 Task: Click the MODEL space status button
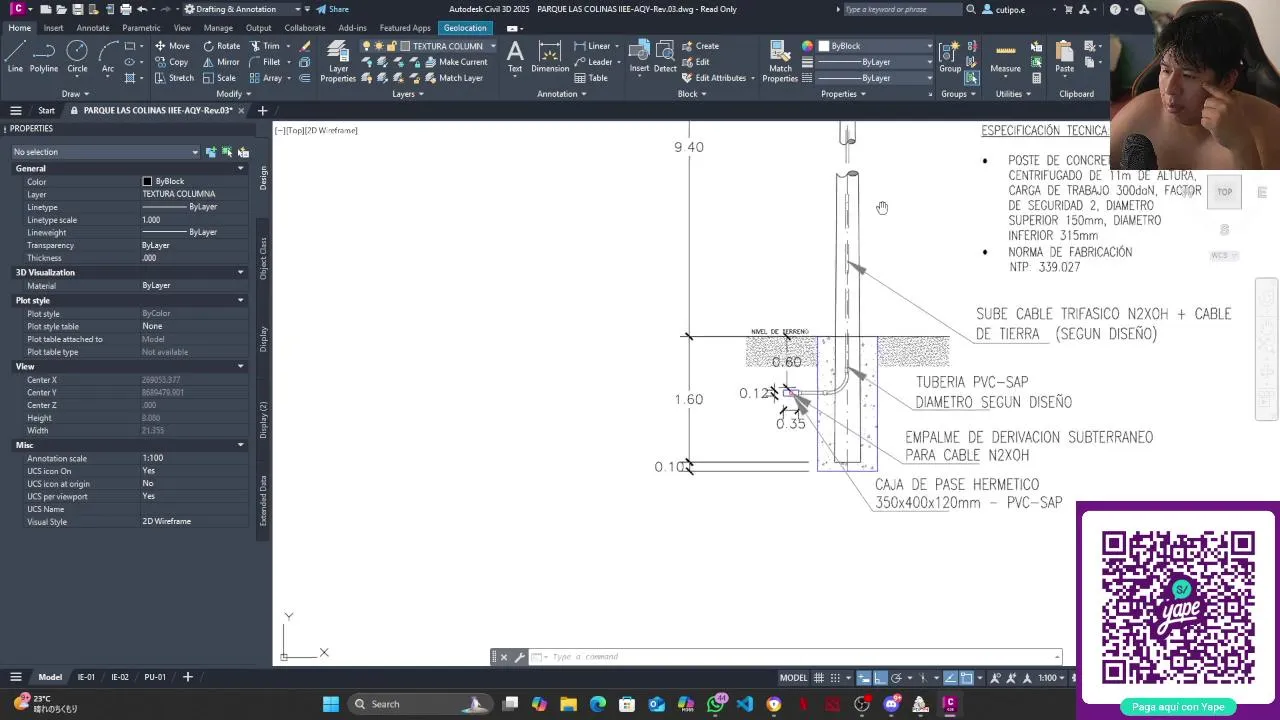click(793, 678)
